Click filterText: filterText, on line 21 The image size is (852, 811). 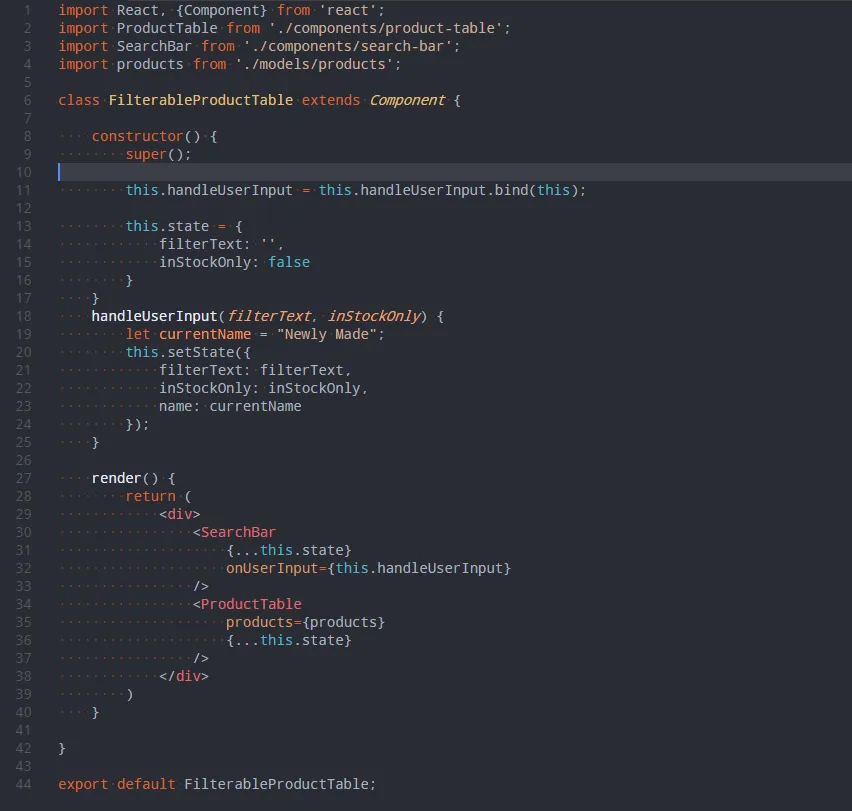pyautogui.click(x=255, y=370)
